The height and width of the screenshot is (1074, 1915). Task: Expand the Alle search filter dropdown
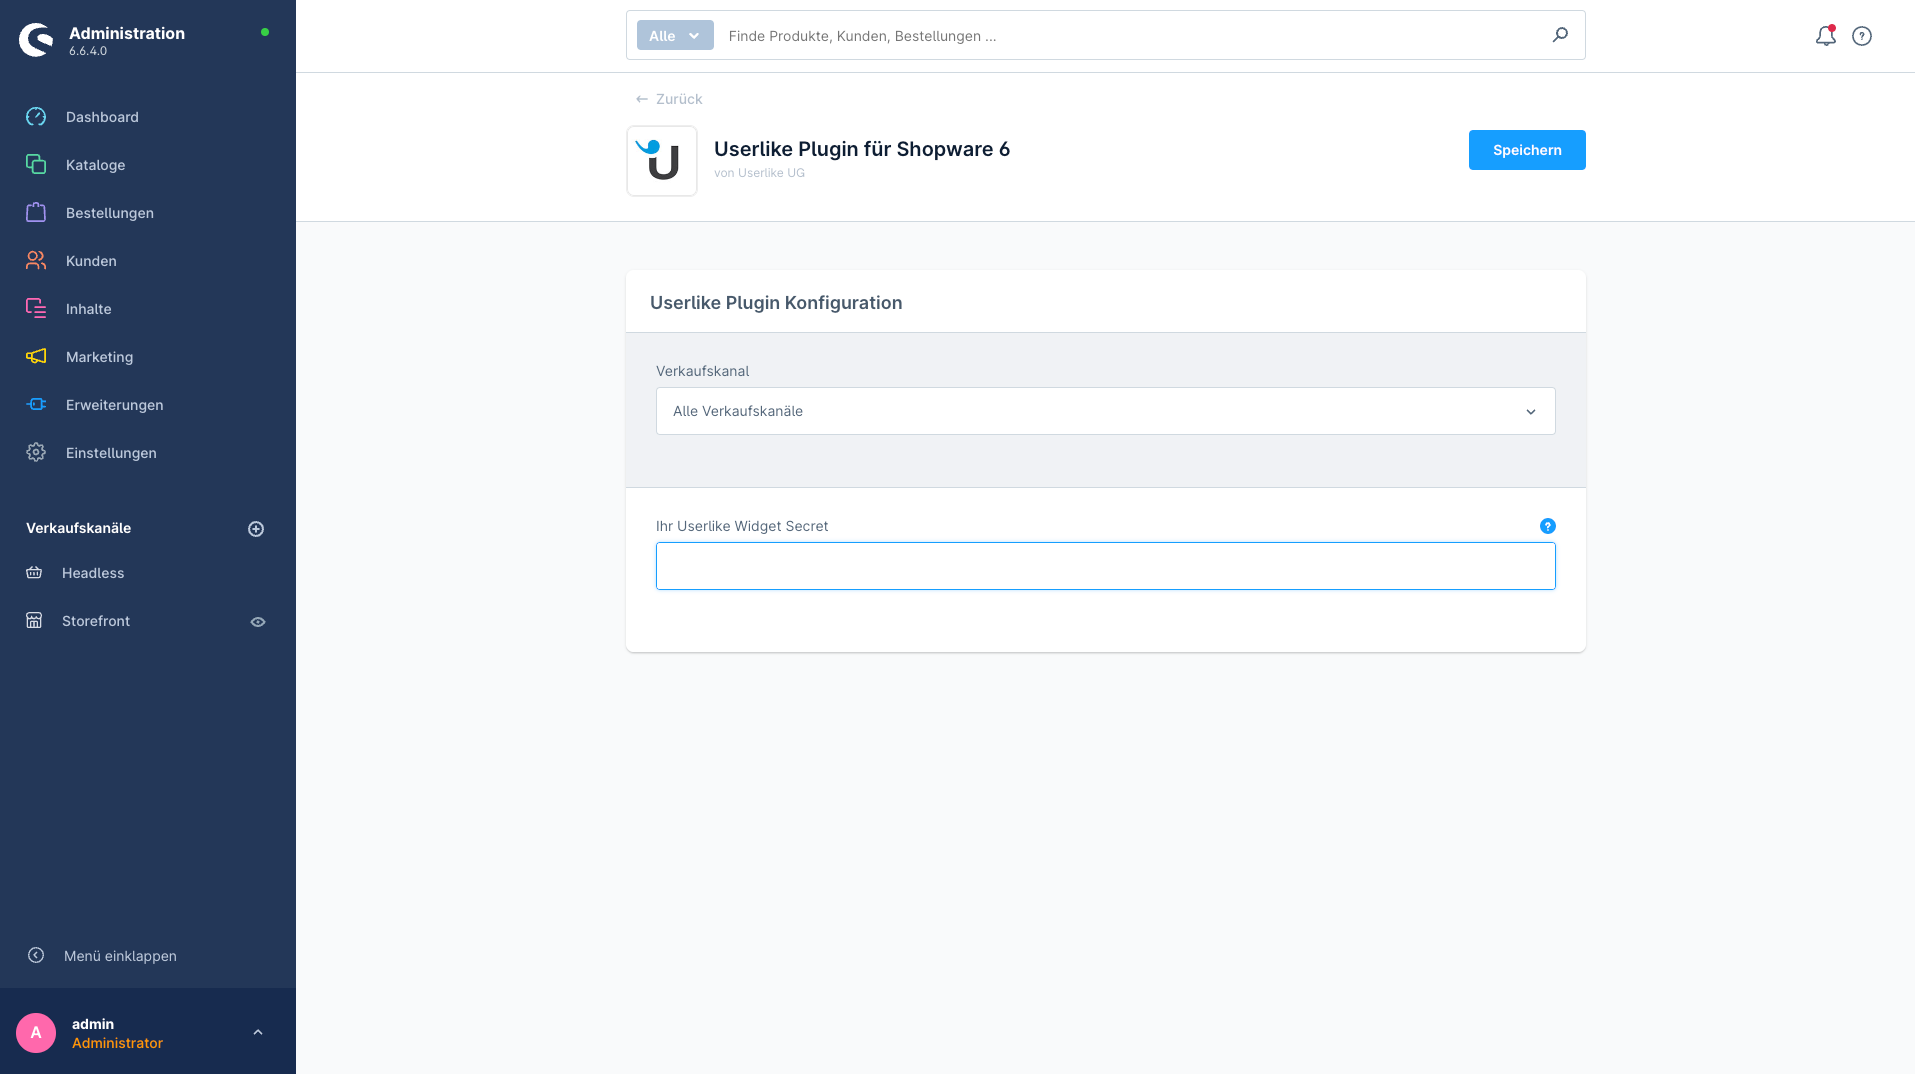coord(675,36)
